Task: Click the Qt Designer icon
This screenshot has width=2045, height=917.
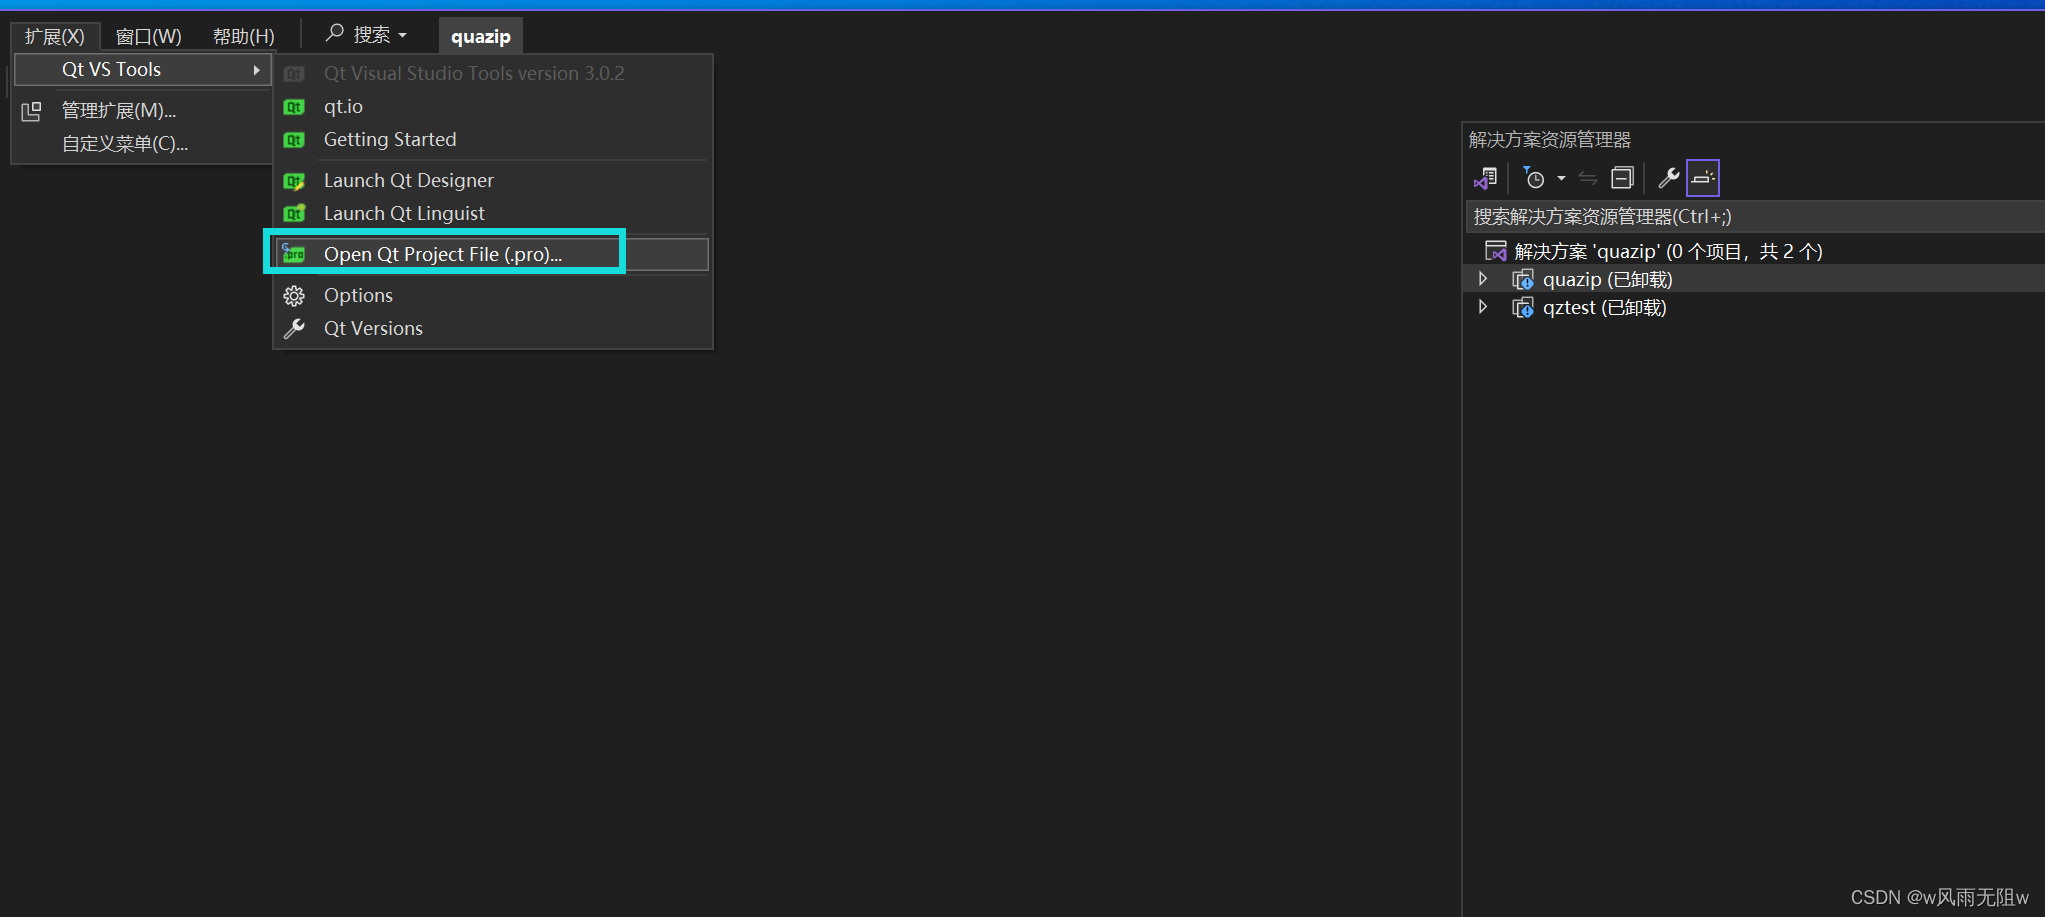Action: click(294, 181)
